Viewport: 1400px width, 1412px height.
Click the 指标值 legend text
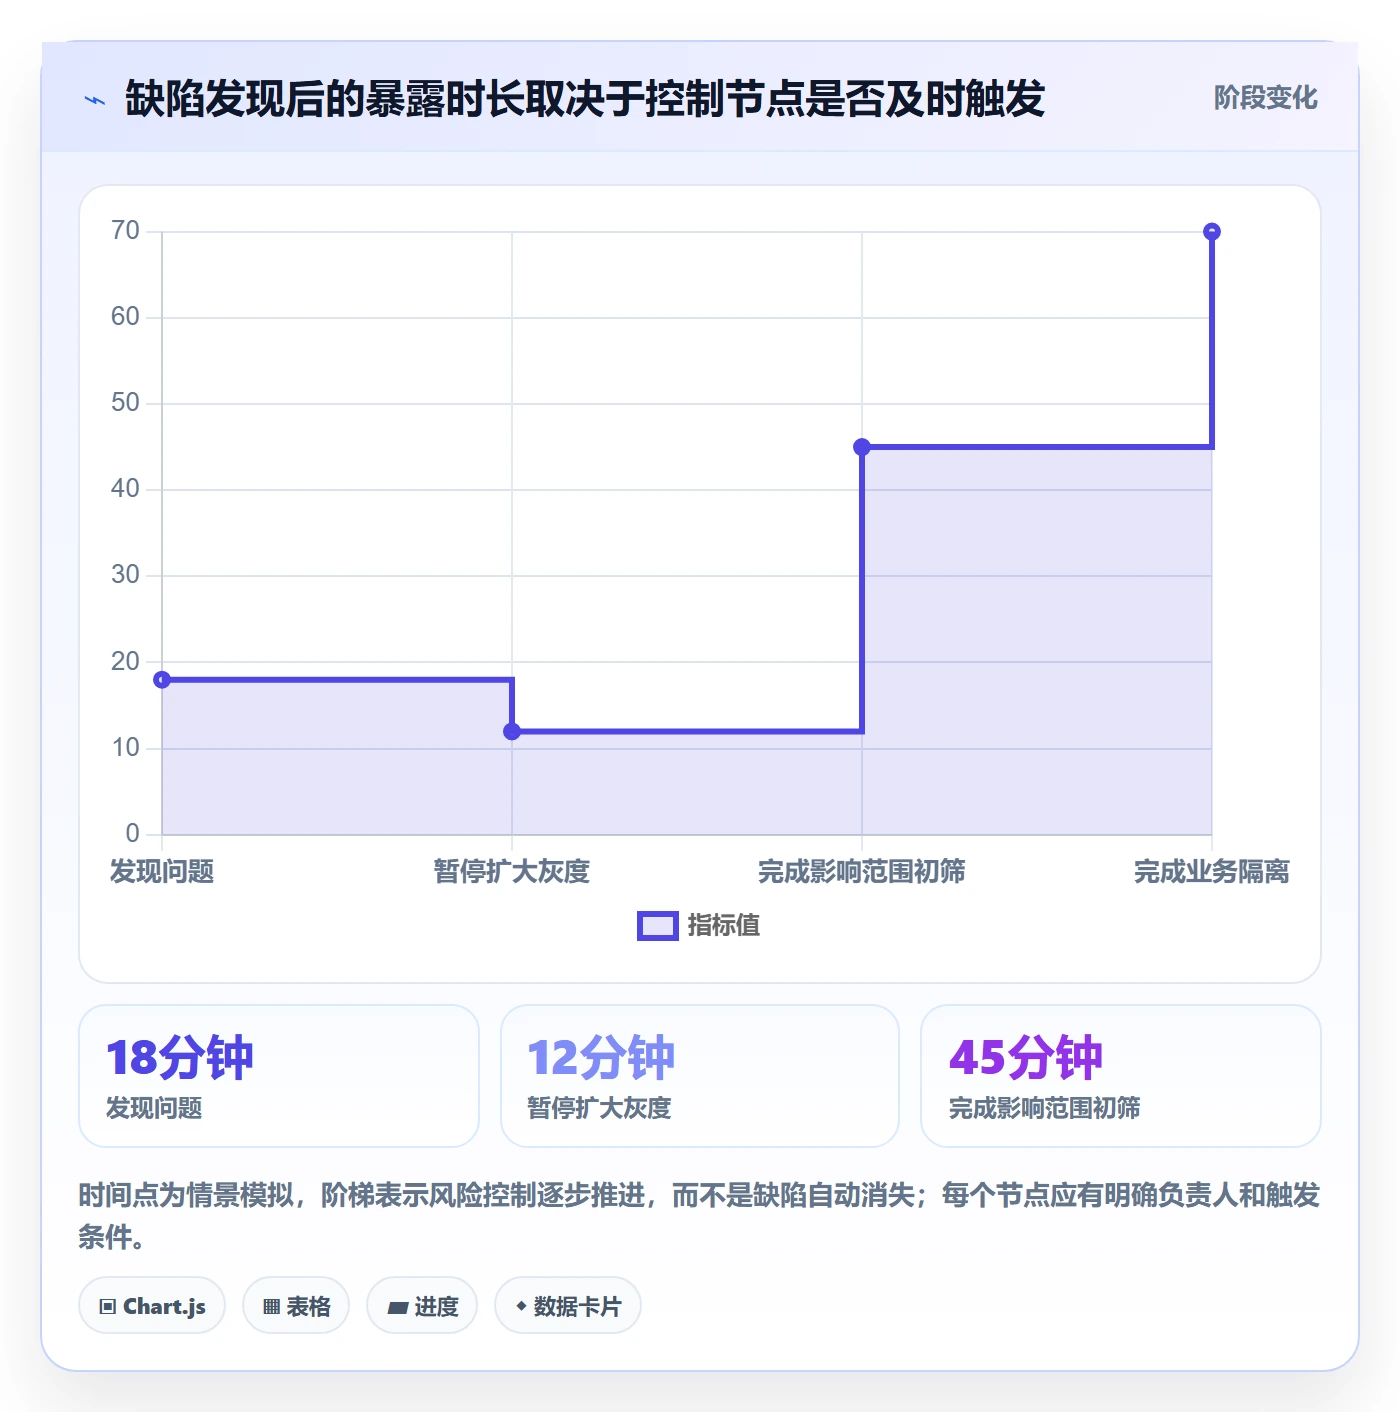click(x=724, y=926)
